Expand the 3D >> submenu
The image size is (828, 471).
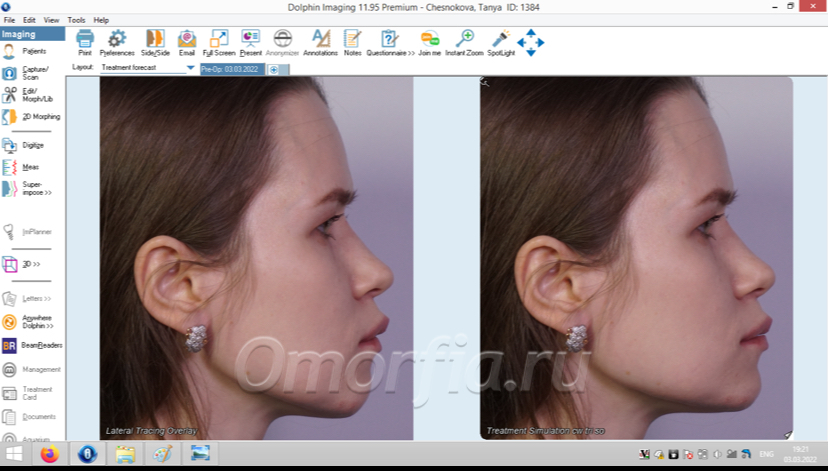tap(32, 264)
